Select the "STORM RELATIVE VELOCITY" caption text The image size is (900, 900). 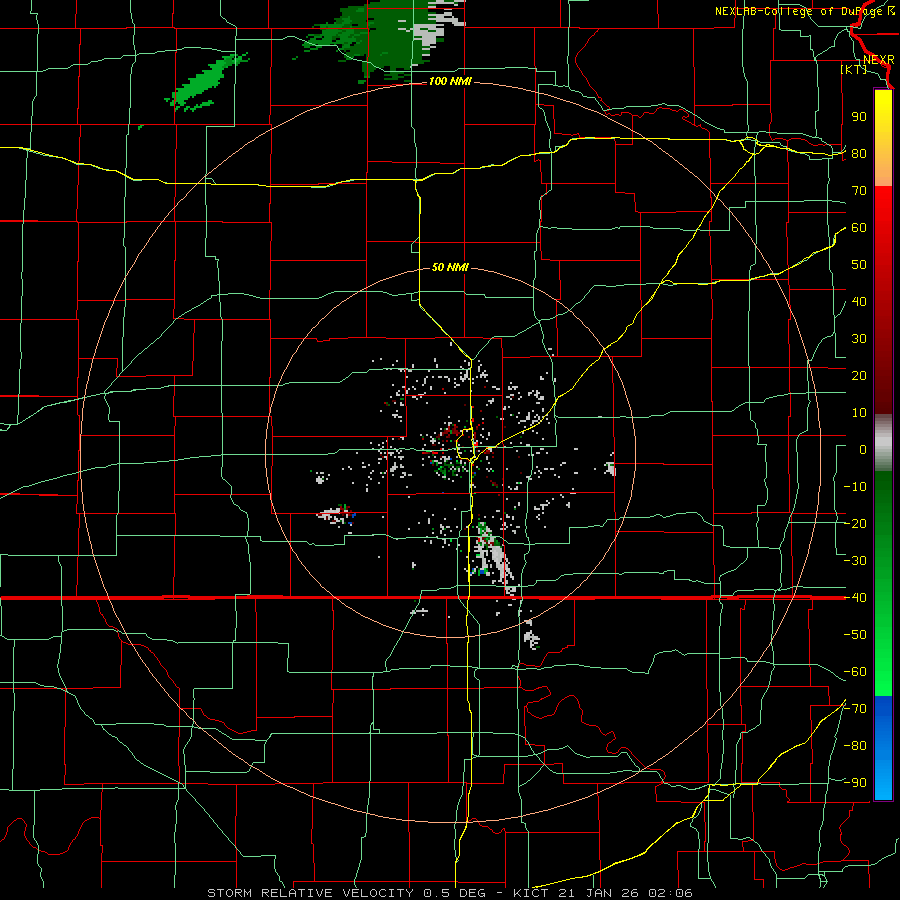click(310, 893)
